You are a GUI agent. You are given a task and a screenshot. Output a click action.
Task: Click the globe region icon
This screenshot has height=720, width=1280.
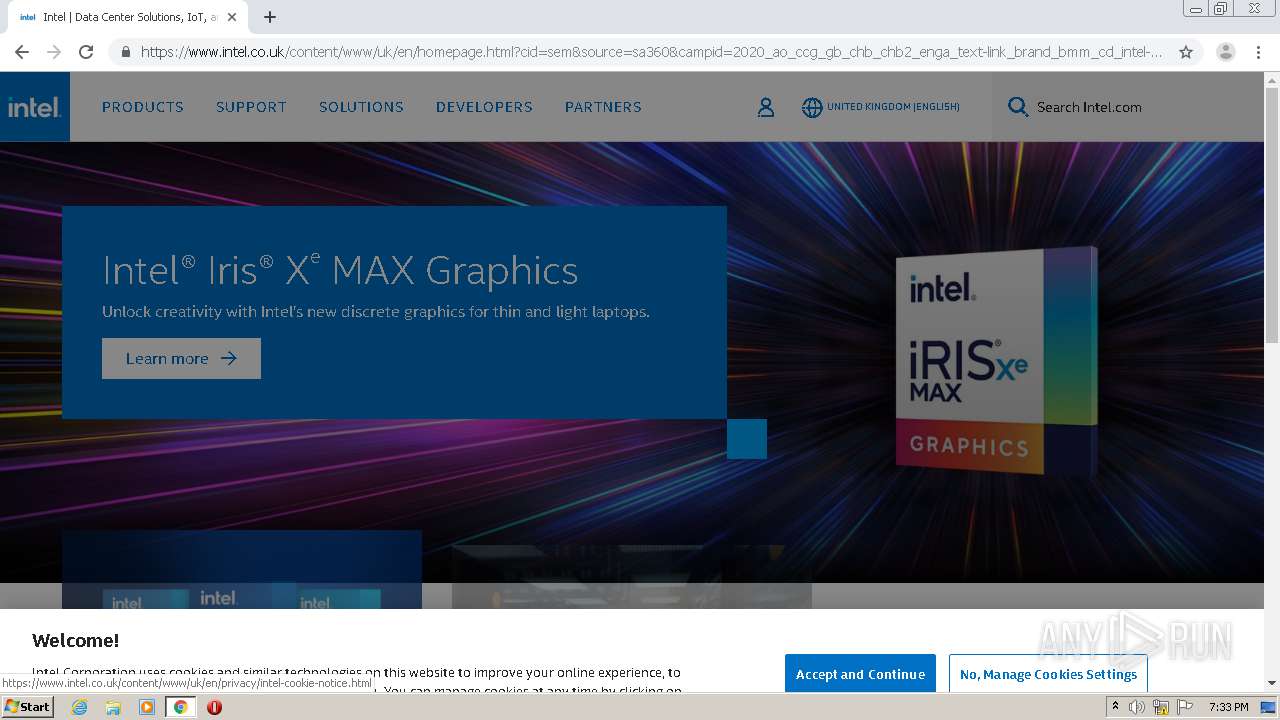(812, 107)
